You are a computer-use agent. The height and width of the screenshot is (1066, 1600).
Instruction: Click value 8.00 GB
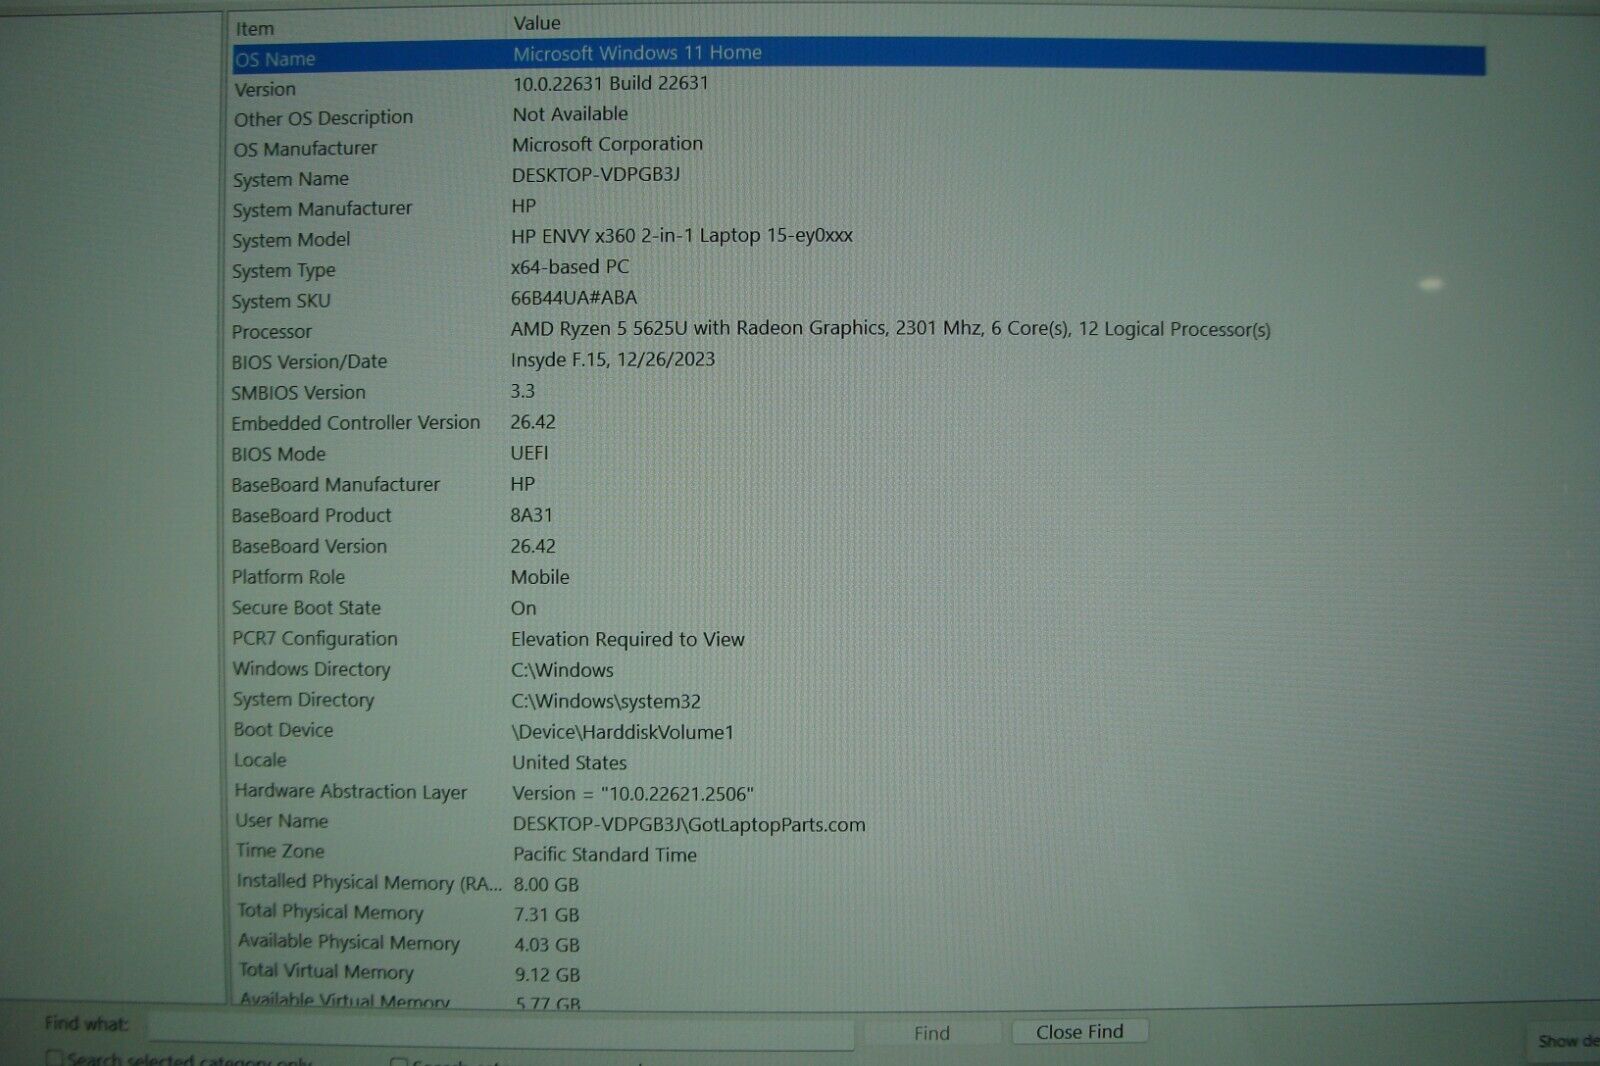(546, 885)
